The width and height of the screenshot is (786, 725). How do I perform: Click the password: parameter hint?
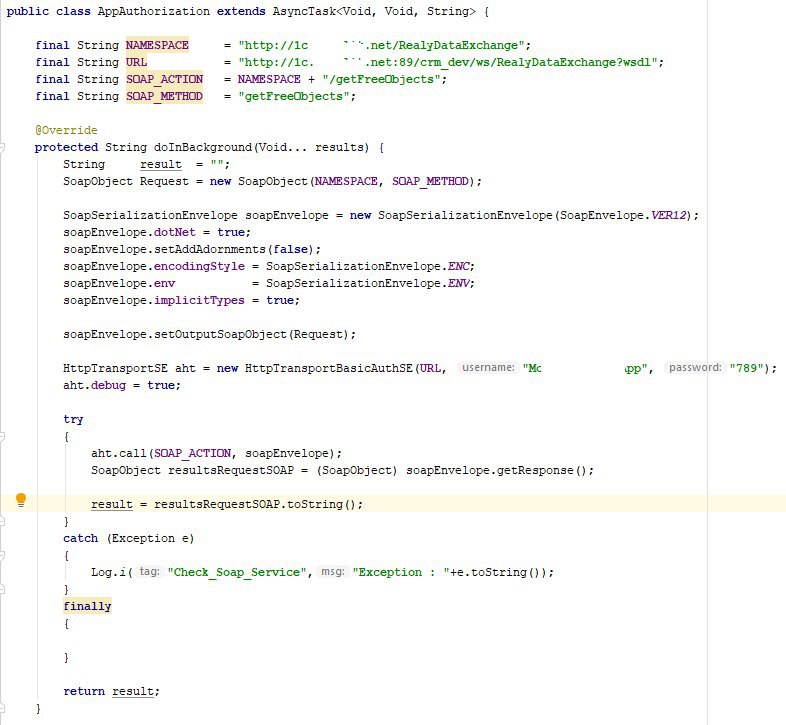(695, 368)
